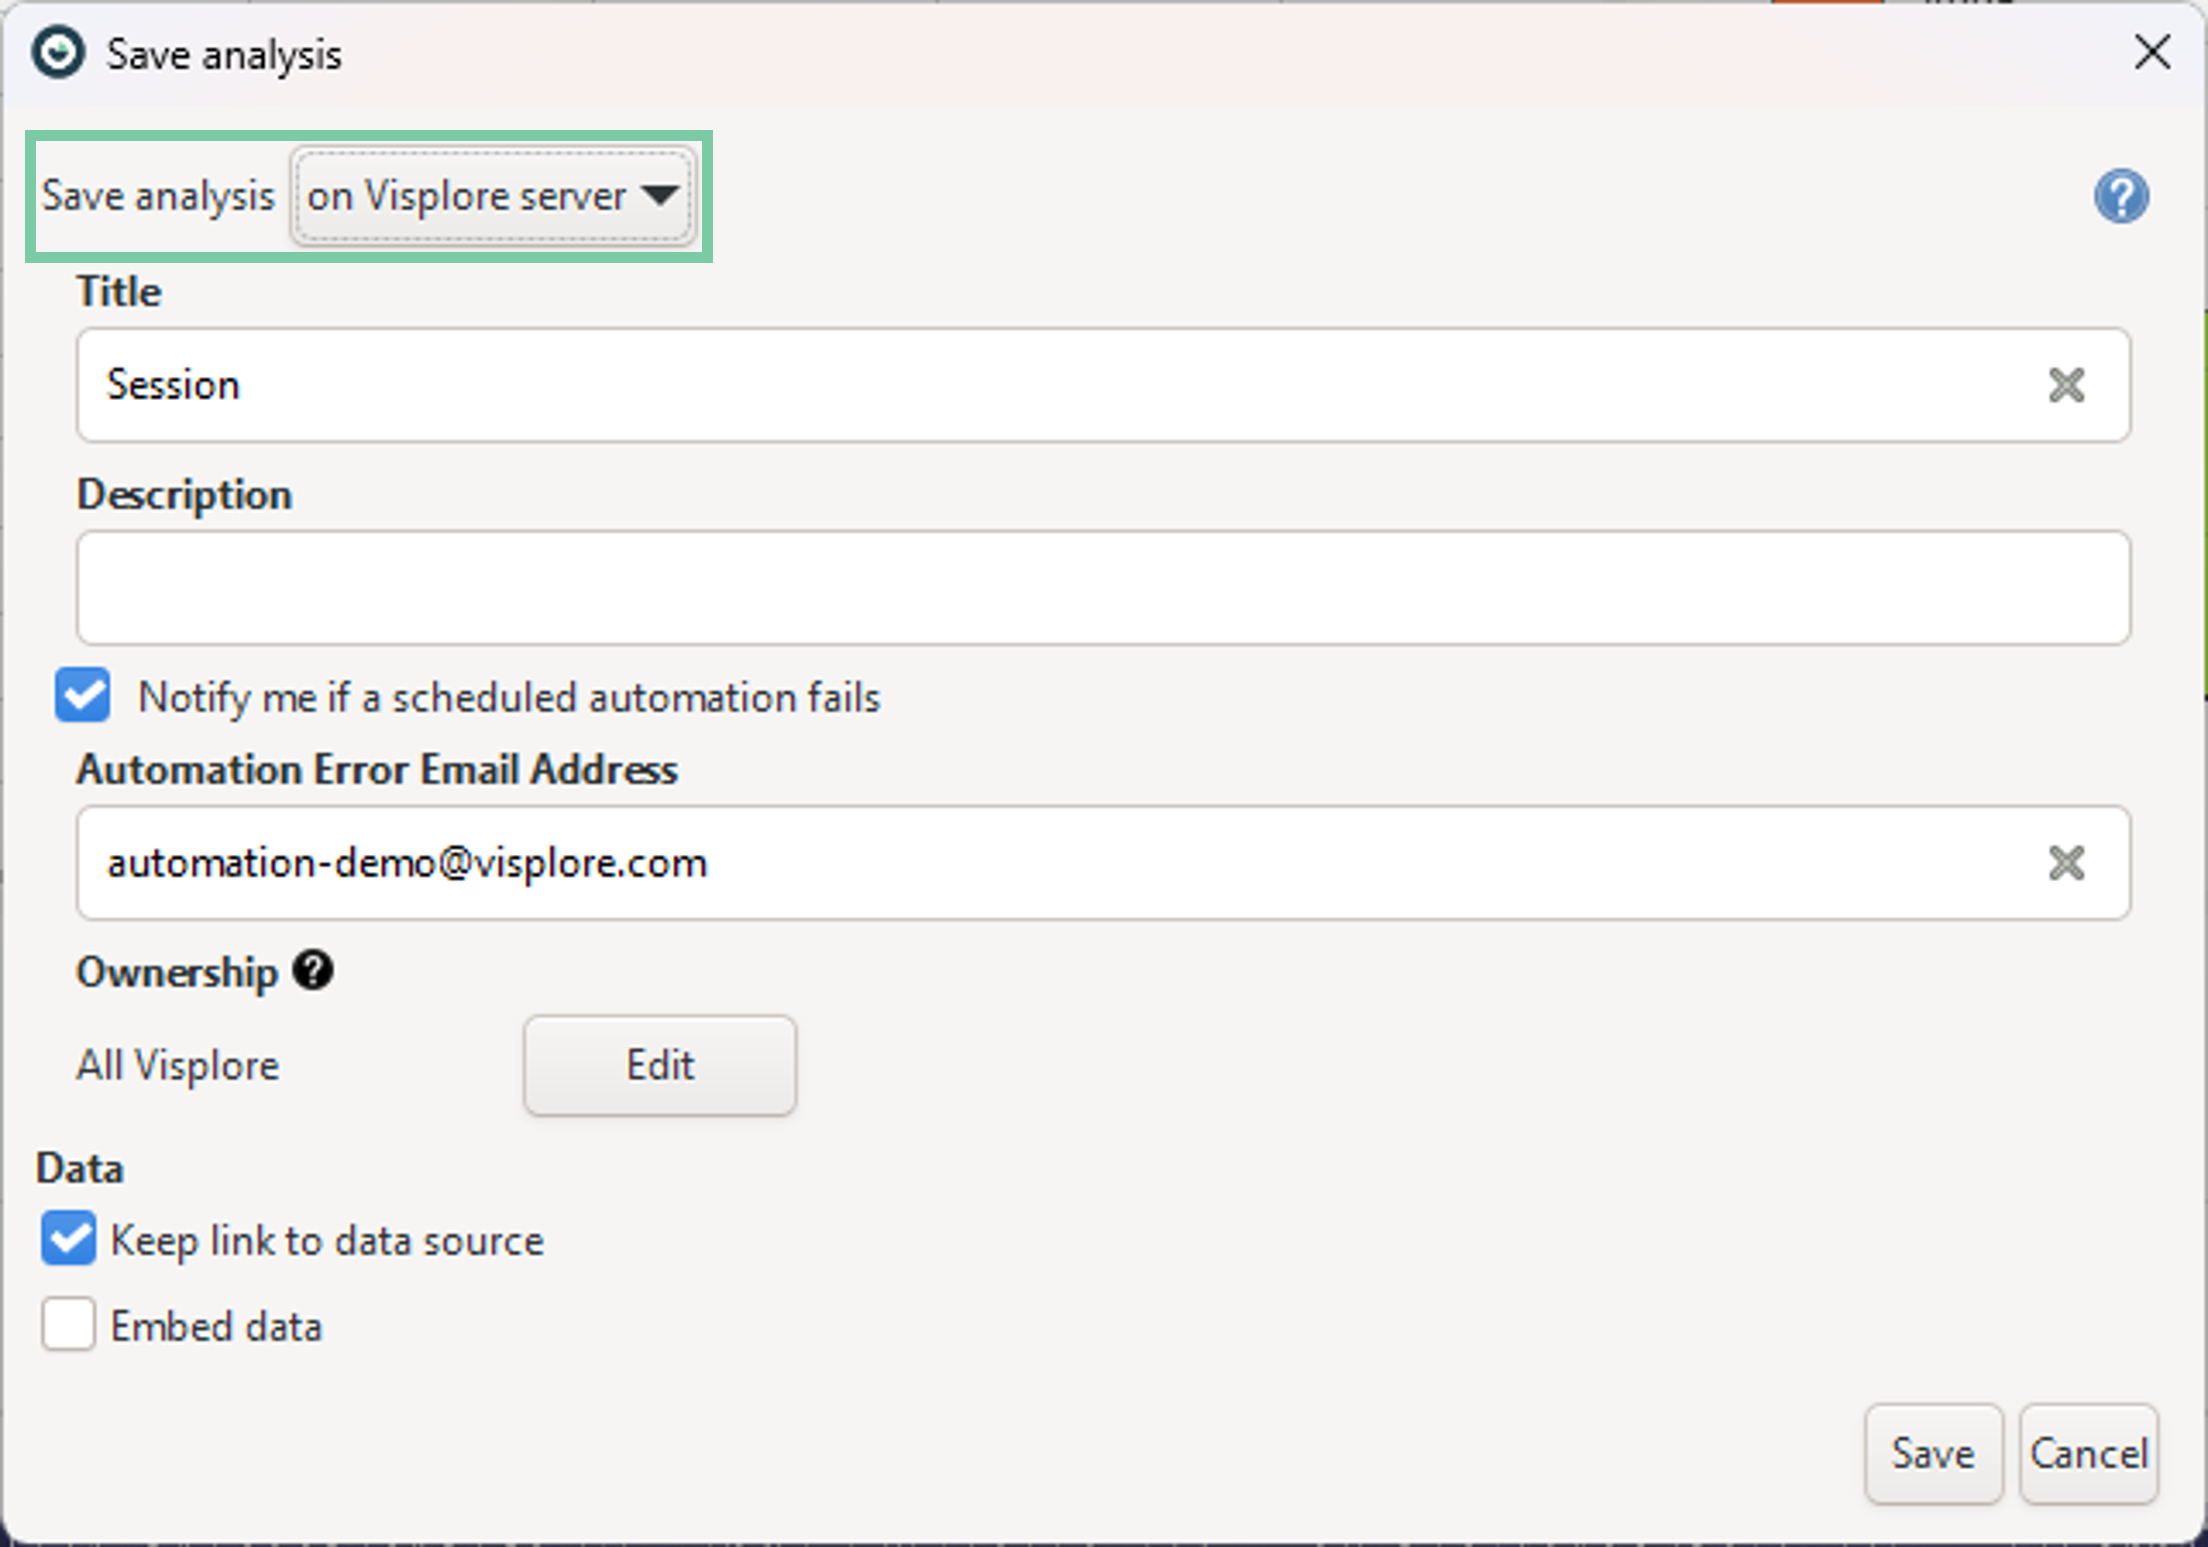The image size is (2208, 1547).
Task: Enable the Embed data checkbox
Action: click(69, 1325)
